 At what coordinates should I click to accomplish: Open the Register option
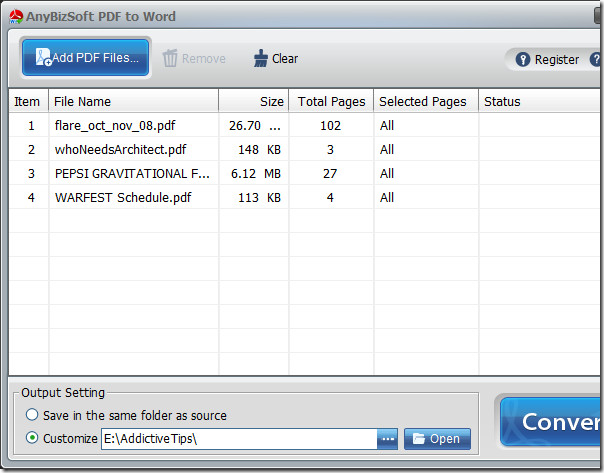tap(547, 59)
